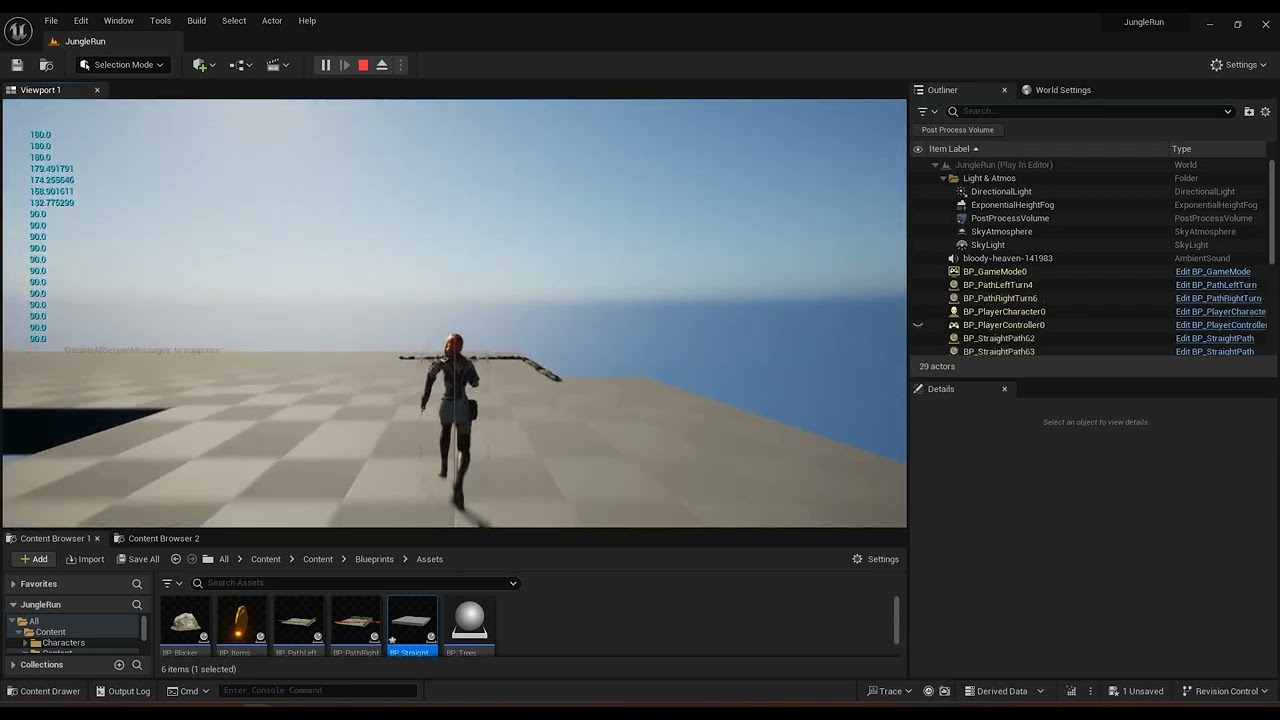Open the Output Log

pos(122,691)
